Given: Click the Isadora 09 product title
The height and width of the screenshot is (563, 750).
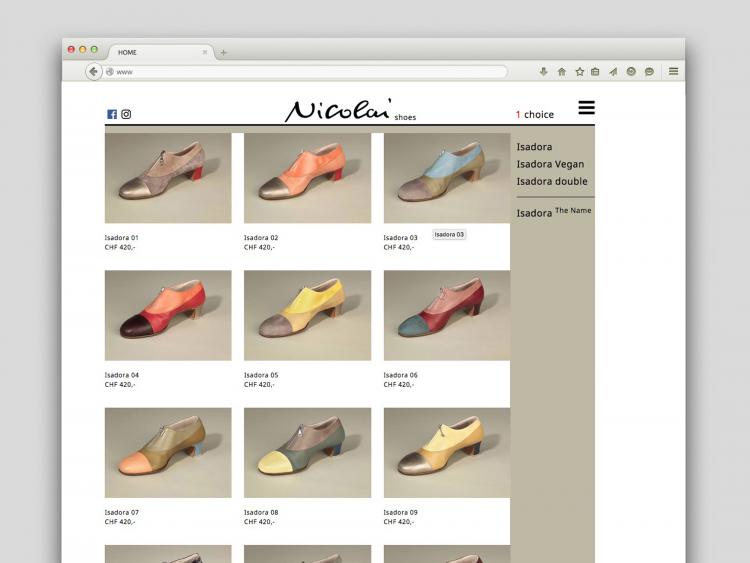Looking at the screenshot, I should click(400, 512).
